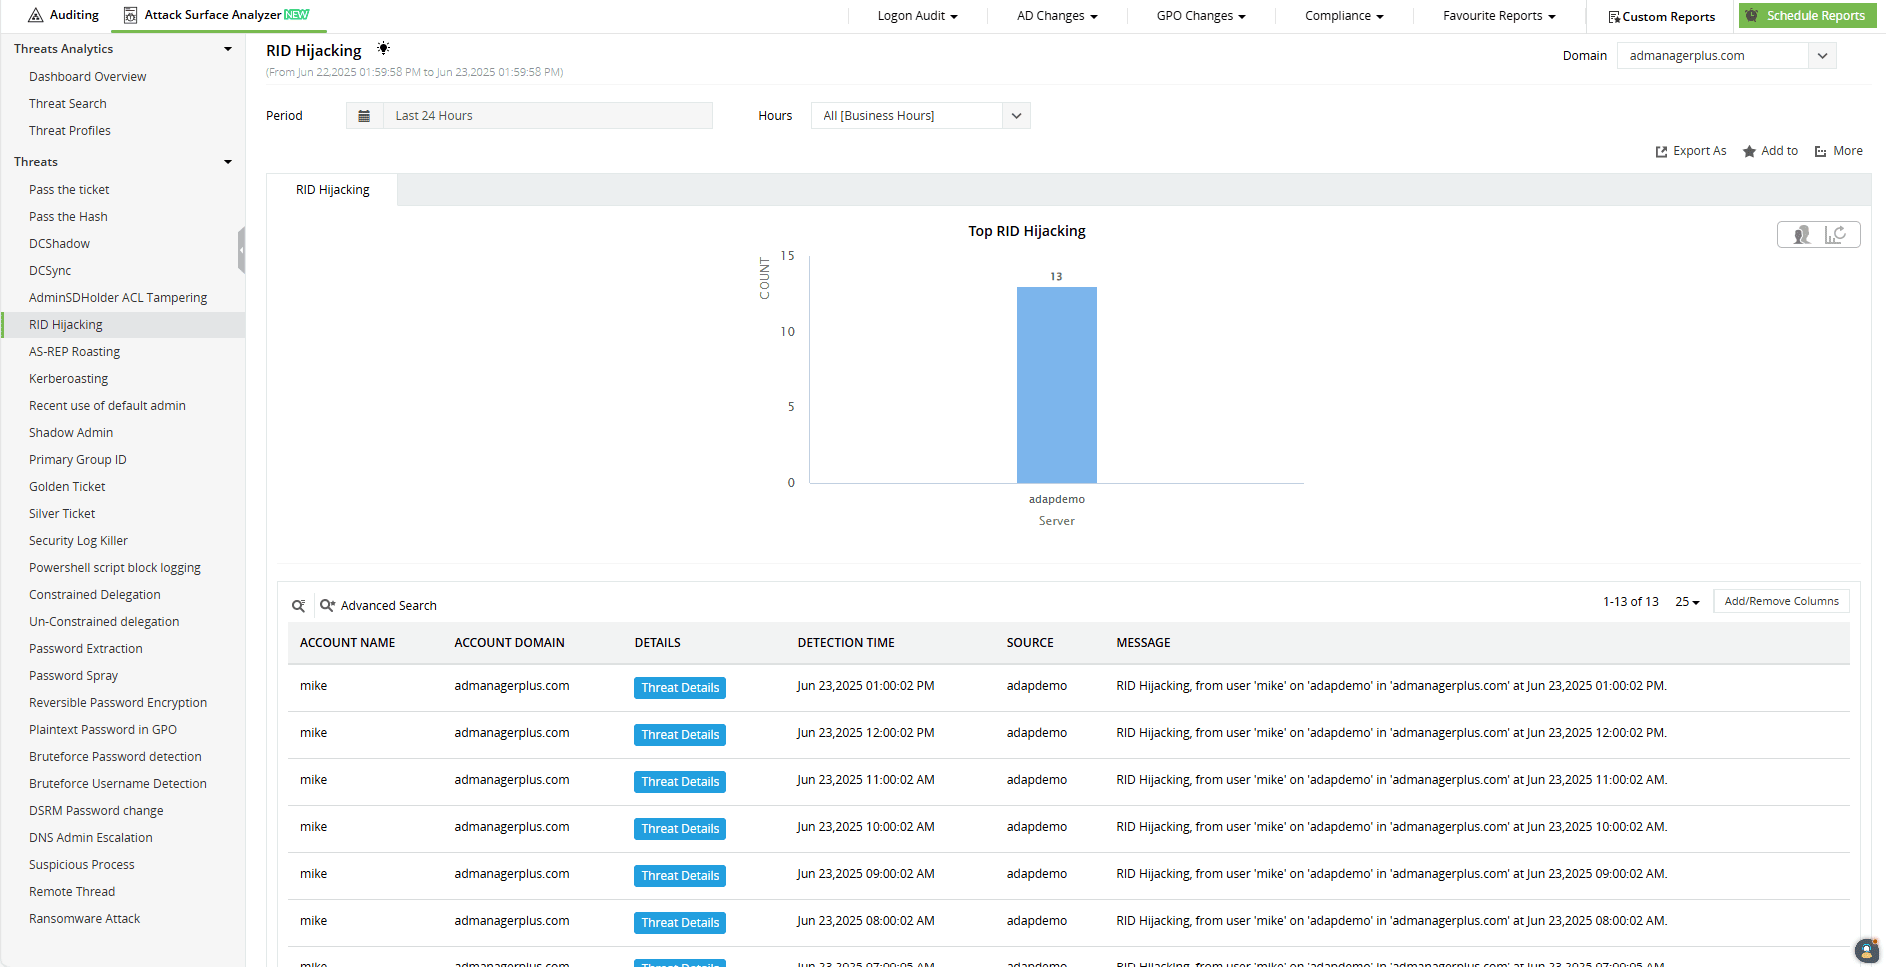Select the AS-REP Roasting threat
This screenshot has height=967, width=1886.
pyautogui.click(x=74, y=352)
